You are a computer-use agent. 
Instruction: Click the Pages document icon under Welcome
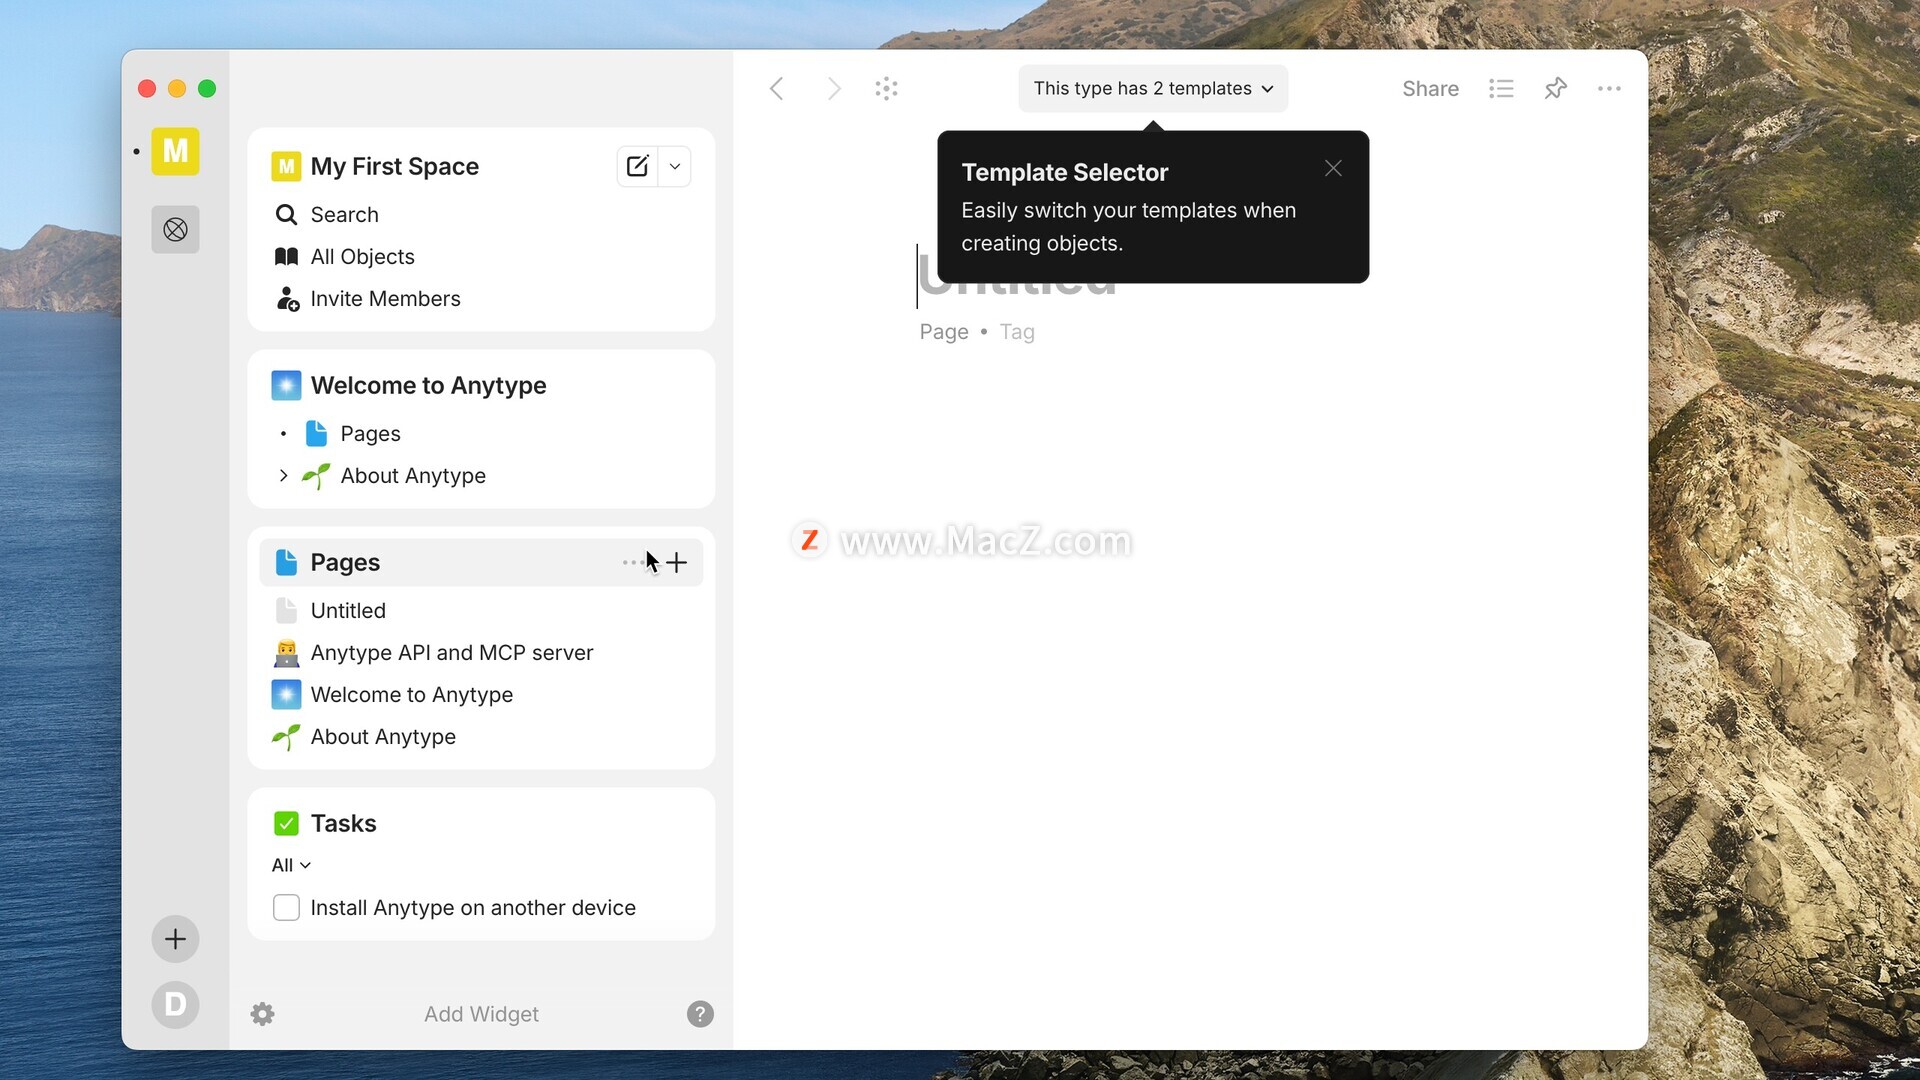(x=316, y=433)
